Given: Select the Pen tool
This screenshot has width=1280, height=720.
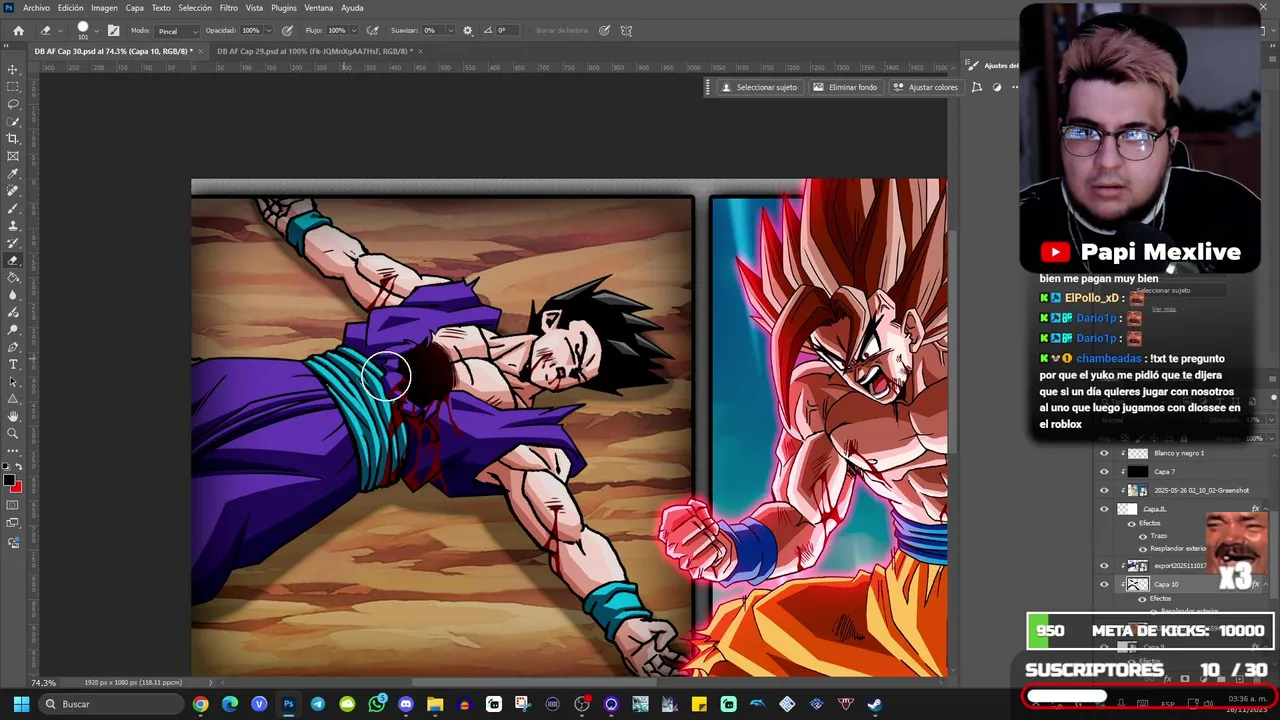Looking at the screenshot, I should click(x=13, y=347).
